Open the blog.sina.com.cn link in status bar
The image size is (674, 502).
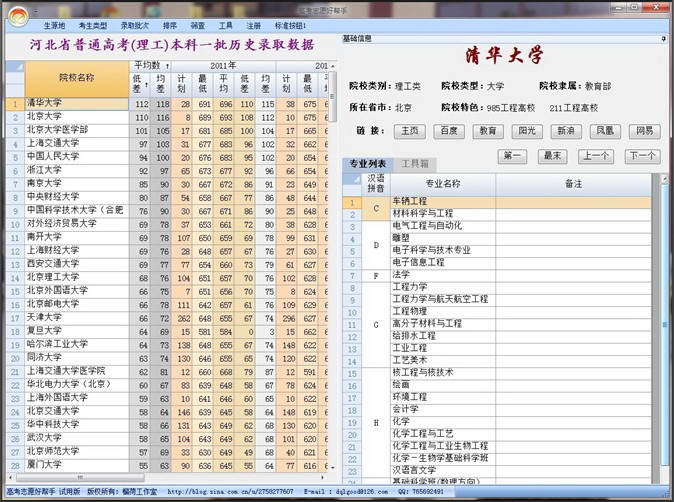coord(230,492)
